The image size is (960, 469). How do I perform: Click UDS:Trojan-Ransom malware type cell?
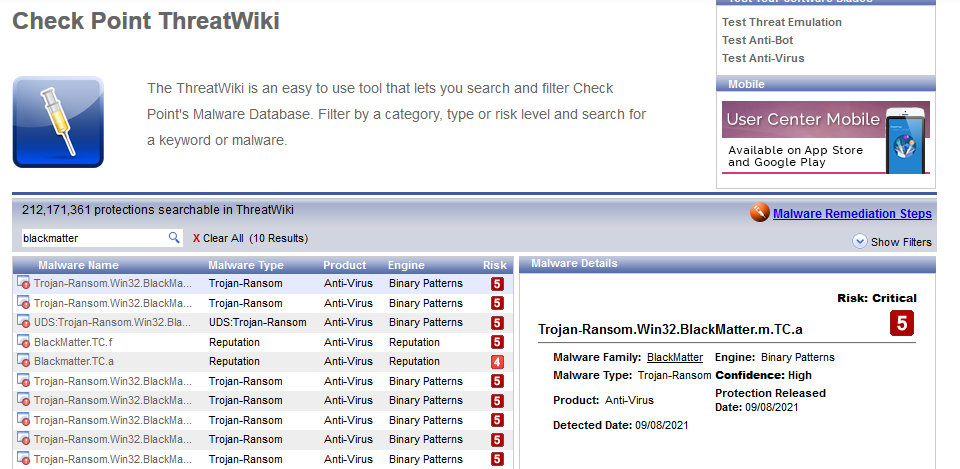coord(258,322)
